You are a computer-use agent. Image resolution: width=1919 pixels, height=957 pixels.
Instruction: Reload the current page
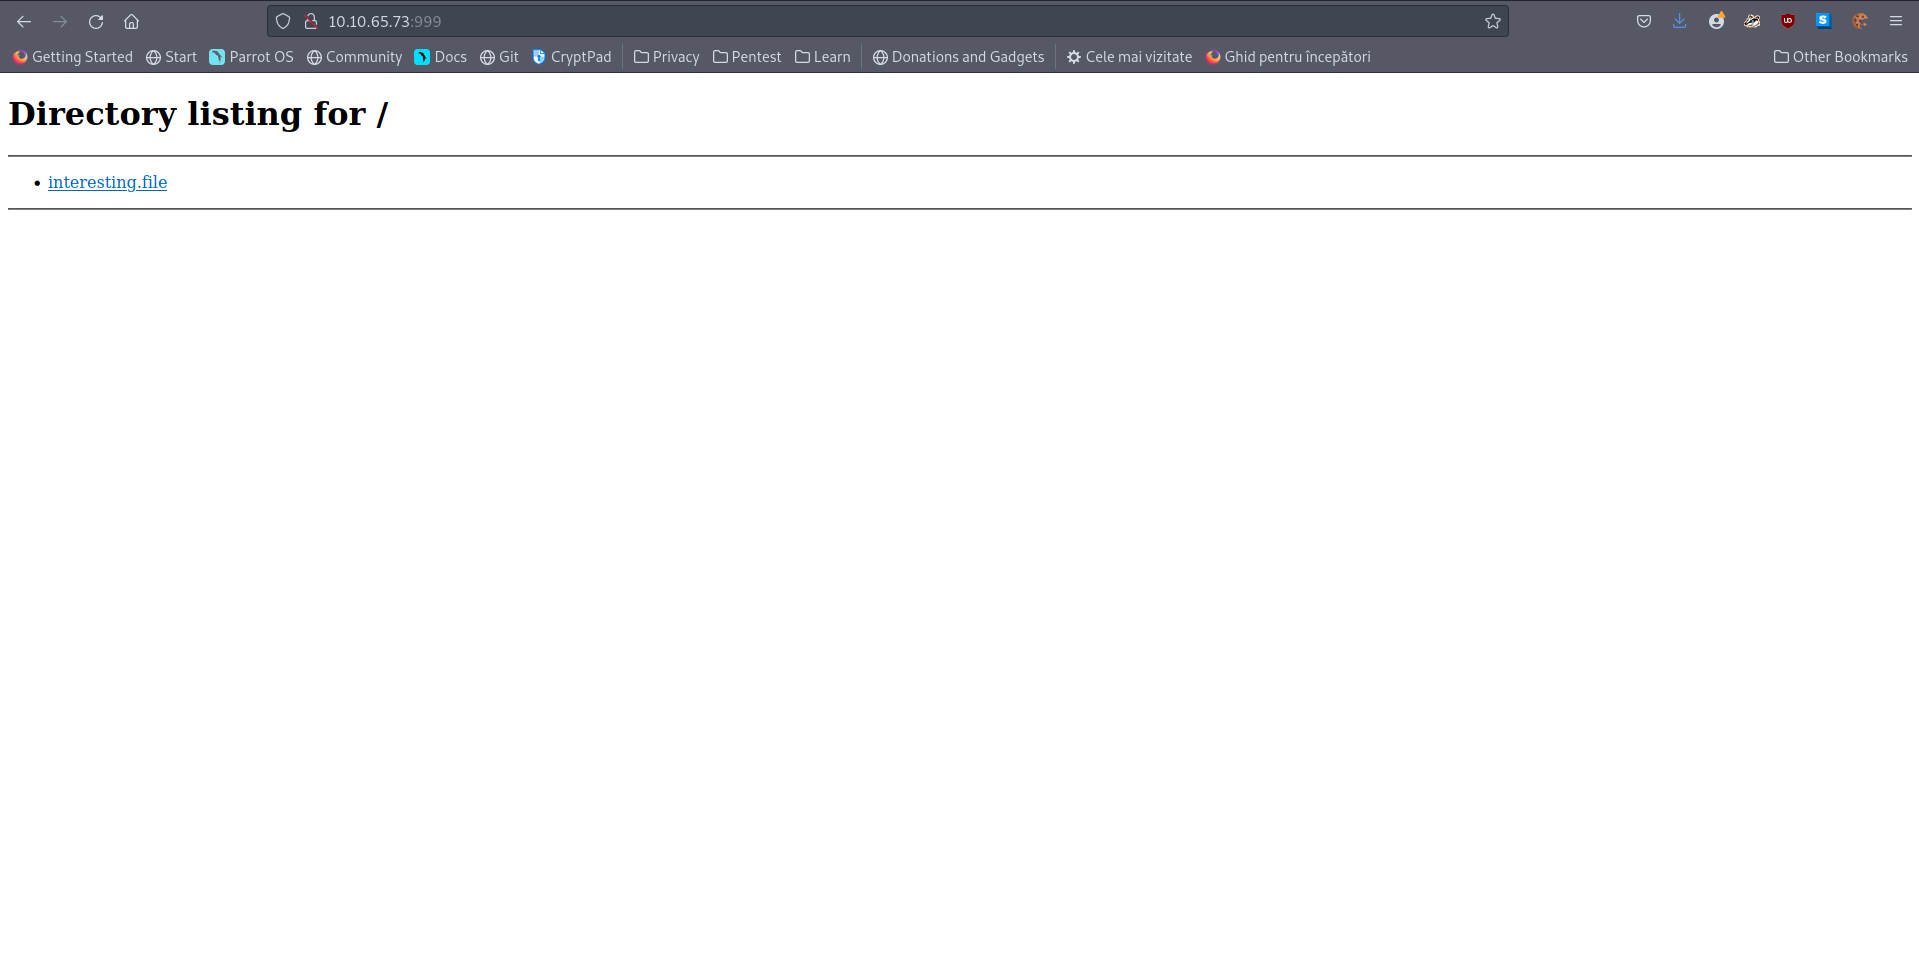96,21
